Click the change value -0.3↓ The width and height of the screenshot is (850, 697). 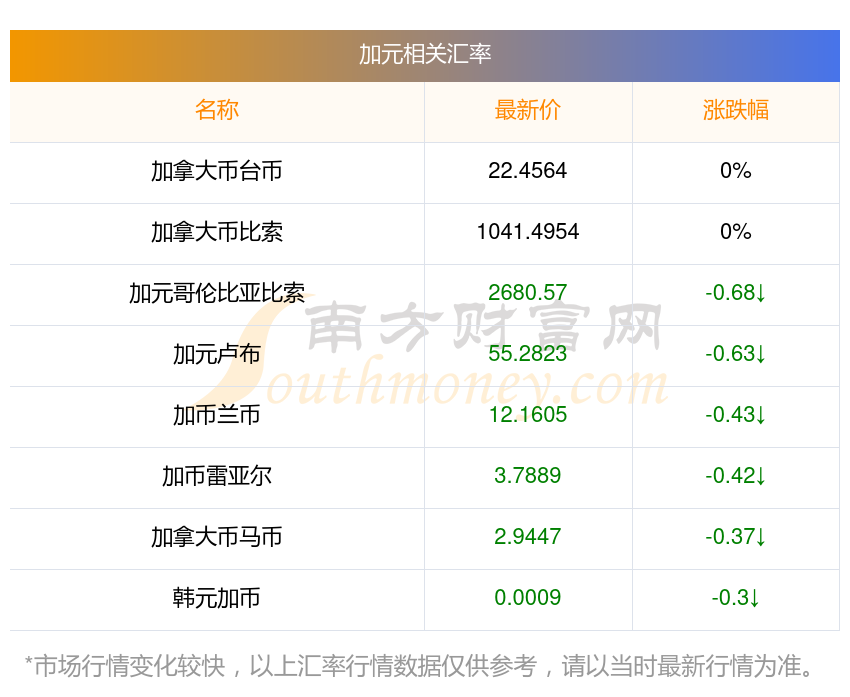click(x=736, y=598)
